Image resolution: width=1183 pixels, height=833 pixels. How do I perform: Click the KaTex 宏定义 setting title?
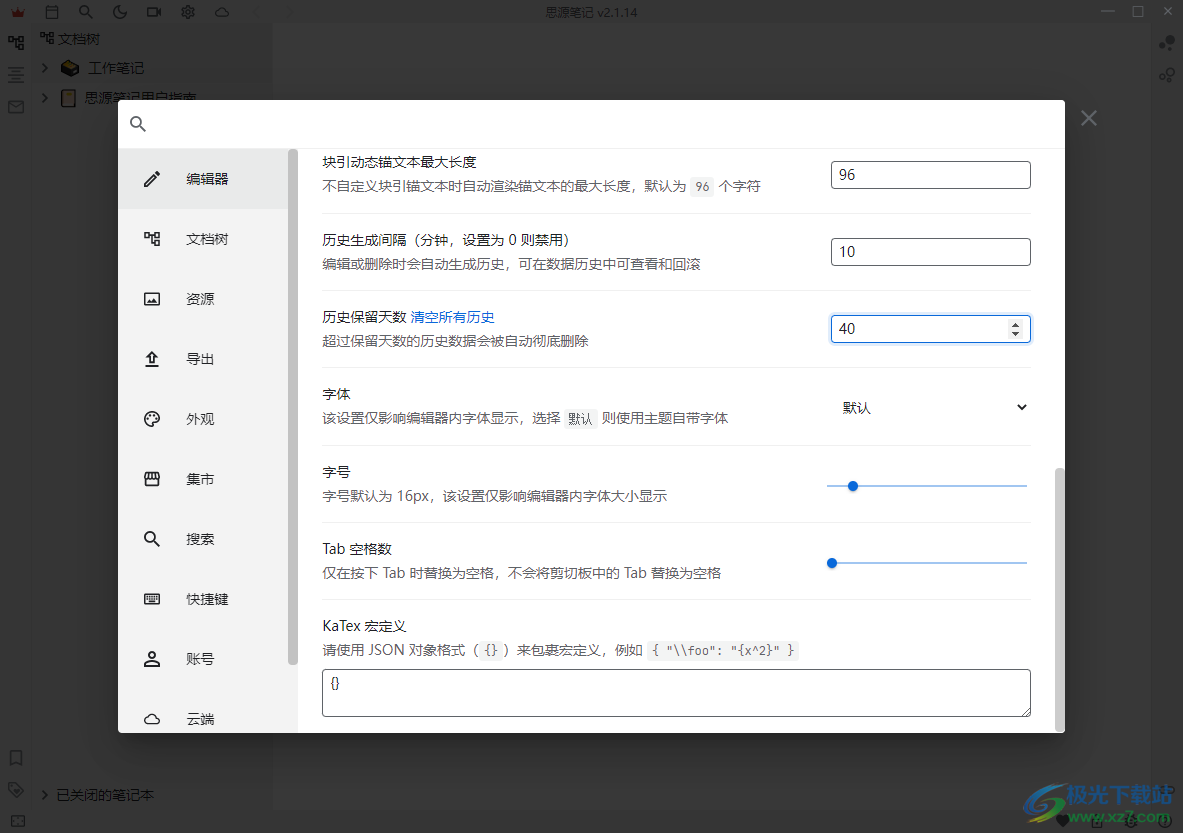[x=364, y=626]
